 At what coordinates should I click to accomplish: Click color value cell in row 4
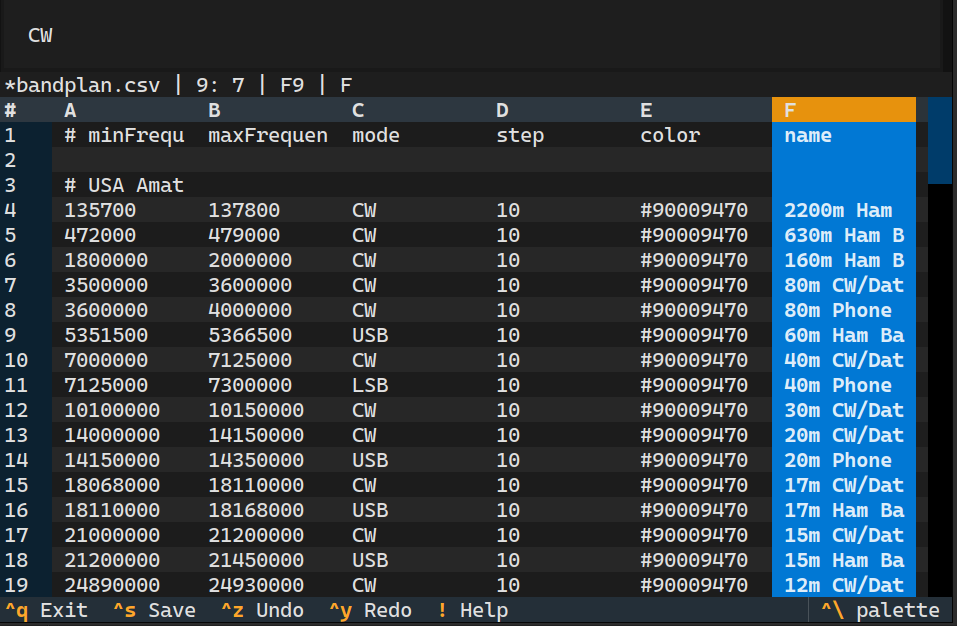pyautogui.click(x=699, y=210)
